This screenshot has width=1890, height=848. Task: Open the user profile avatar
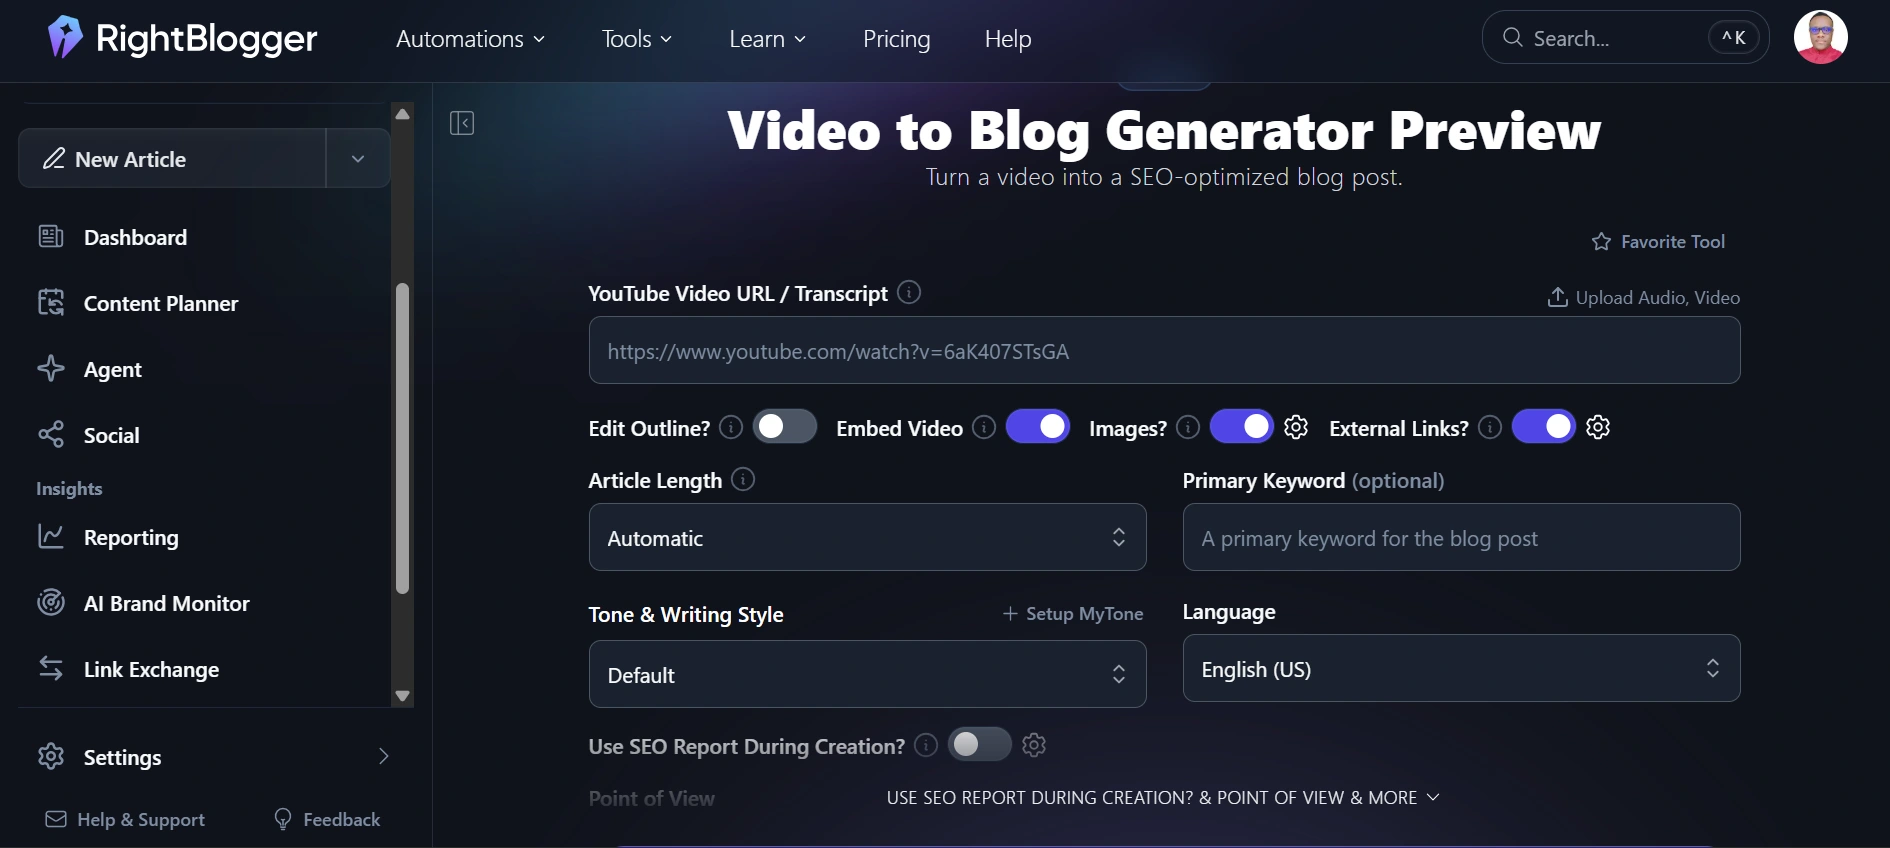pyautogui.click(x=1820, y=38)
